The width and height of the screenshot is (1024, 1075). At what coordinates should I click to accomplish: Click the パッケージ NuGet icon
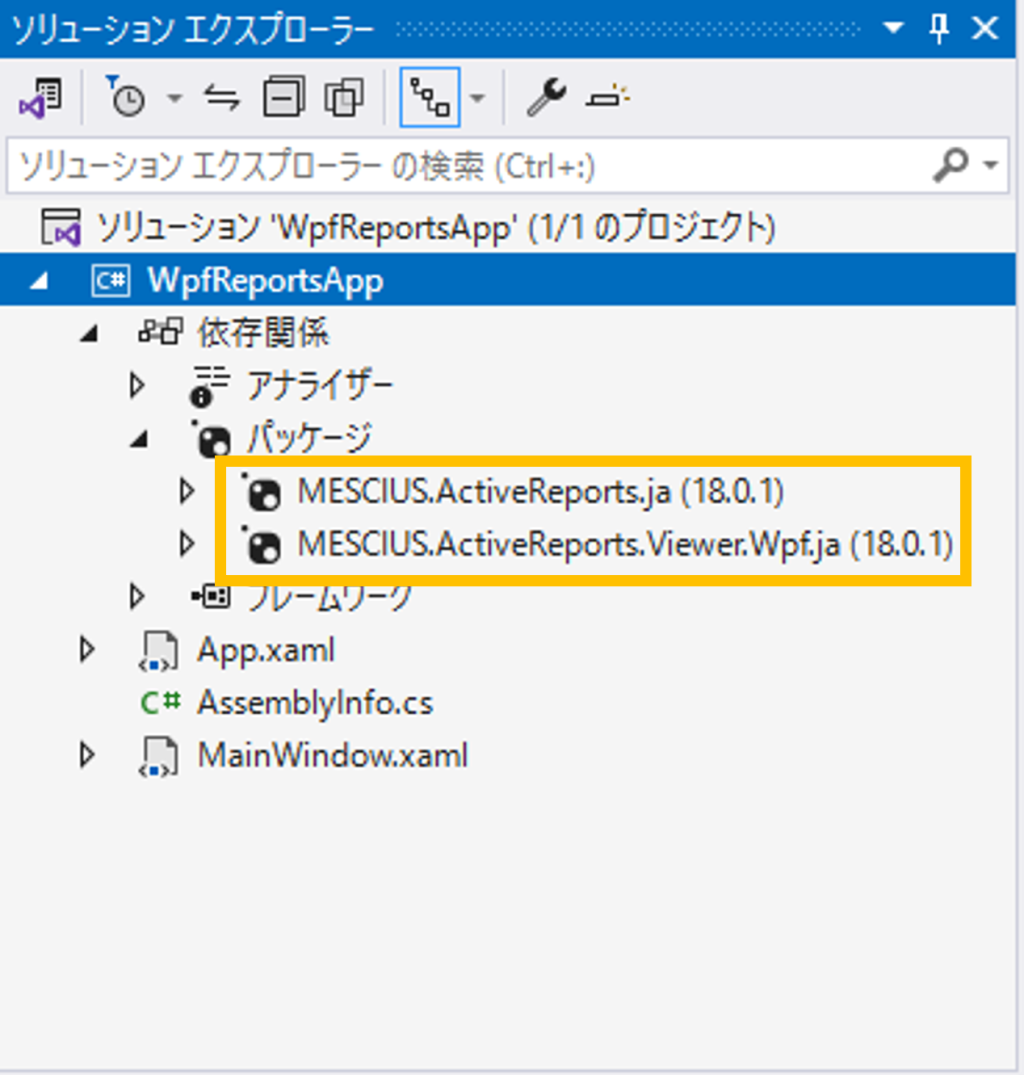click(x=211, y=439)
